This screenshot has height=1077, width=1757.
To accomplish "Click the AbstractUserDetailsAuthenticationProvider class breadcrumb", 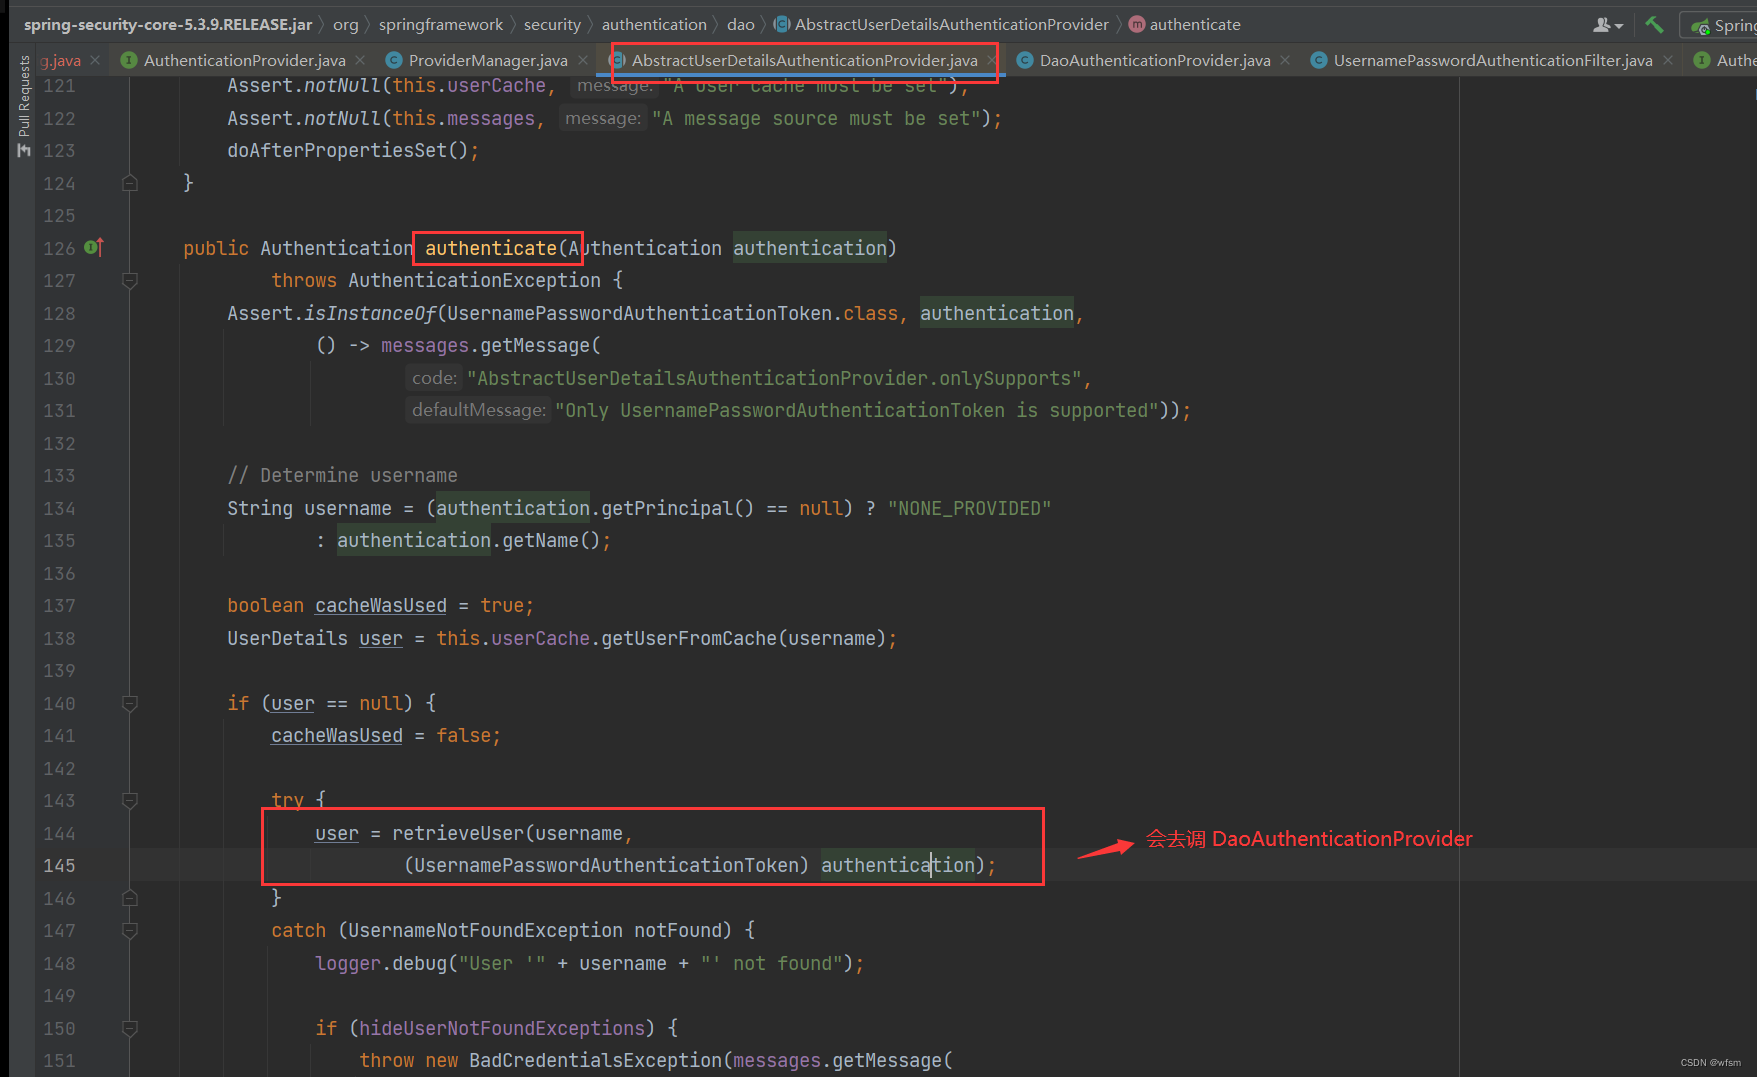I will tap(941, 24).
